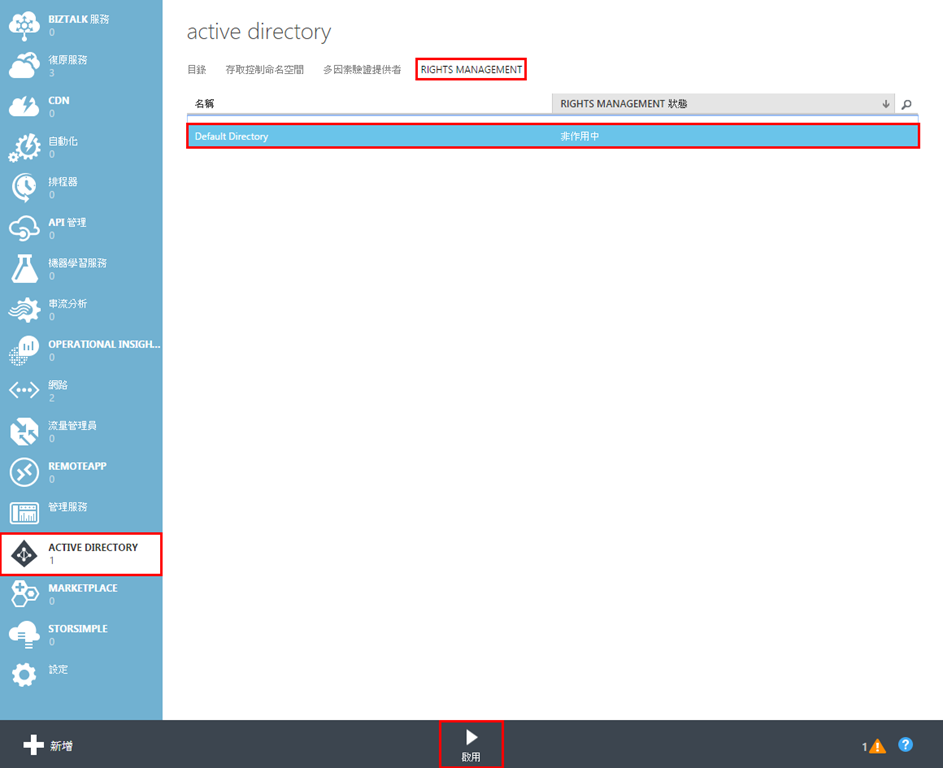The image size is (943, 768).
Task: Select the RIGHTS MANAGEMENT tab
Action: coord(471,70)
